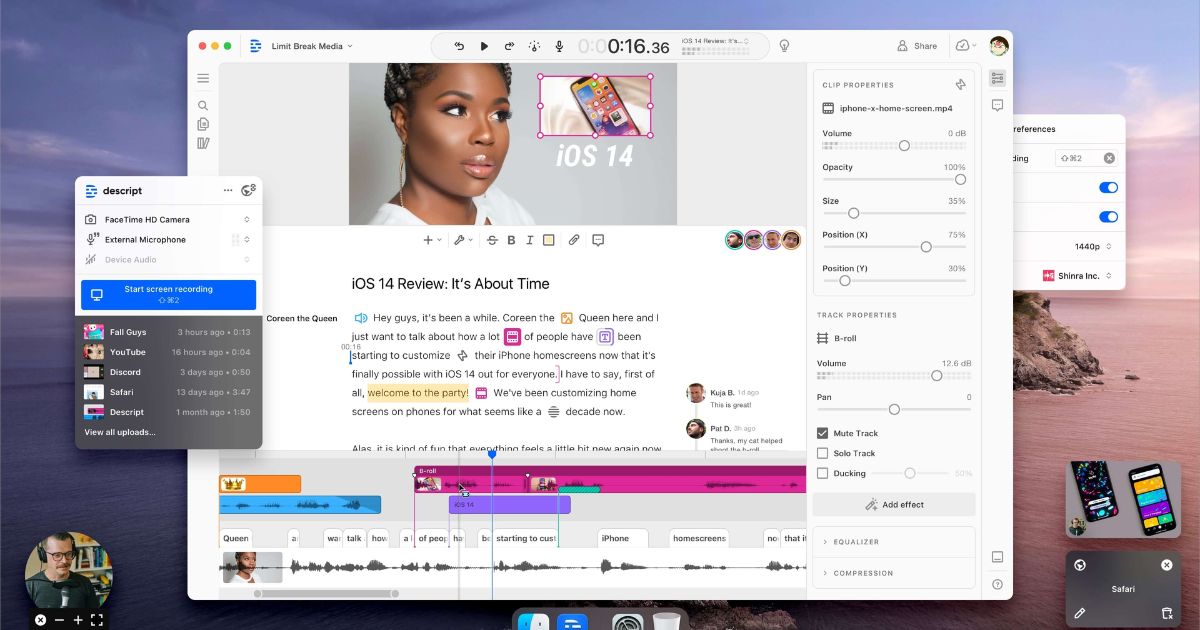1200x630 pixels.
Task: Click the globe icon in descript popup
Action: tap(249, 190)
